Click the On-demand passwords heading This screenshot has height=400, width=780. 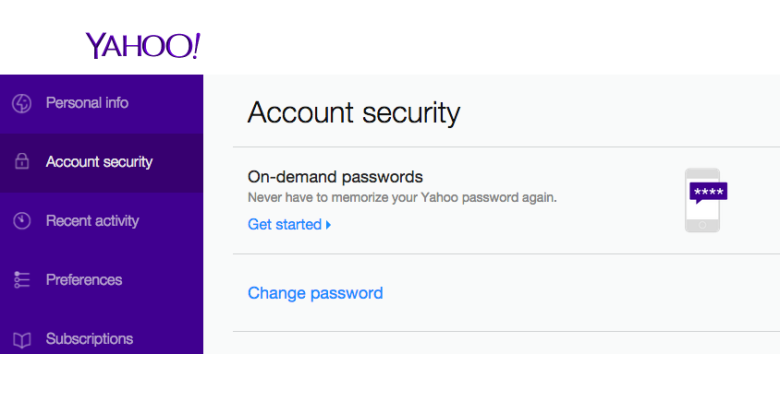pyautogui.click(x=335, y=178)
